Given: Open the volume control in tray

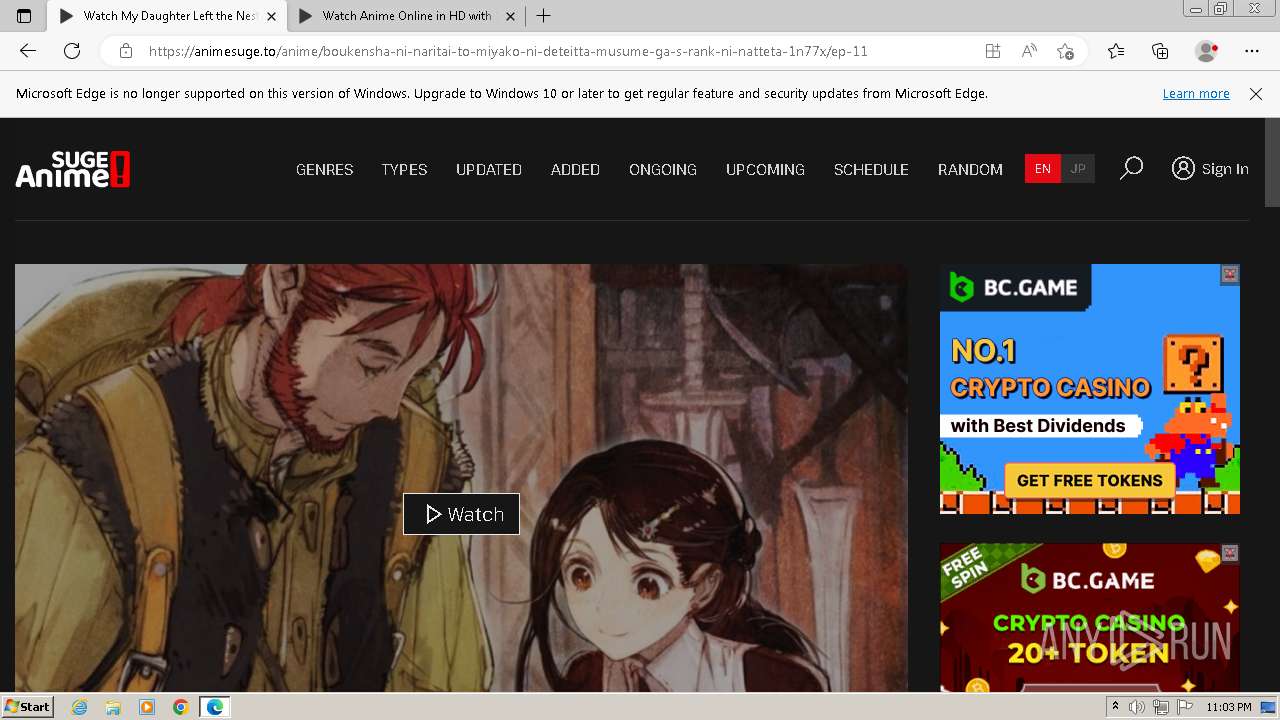Looking at the screenshot, I should (x=1137, y=707).
